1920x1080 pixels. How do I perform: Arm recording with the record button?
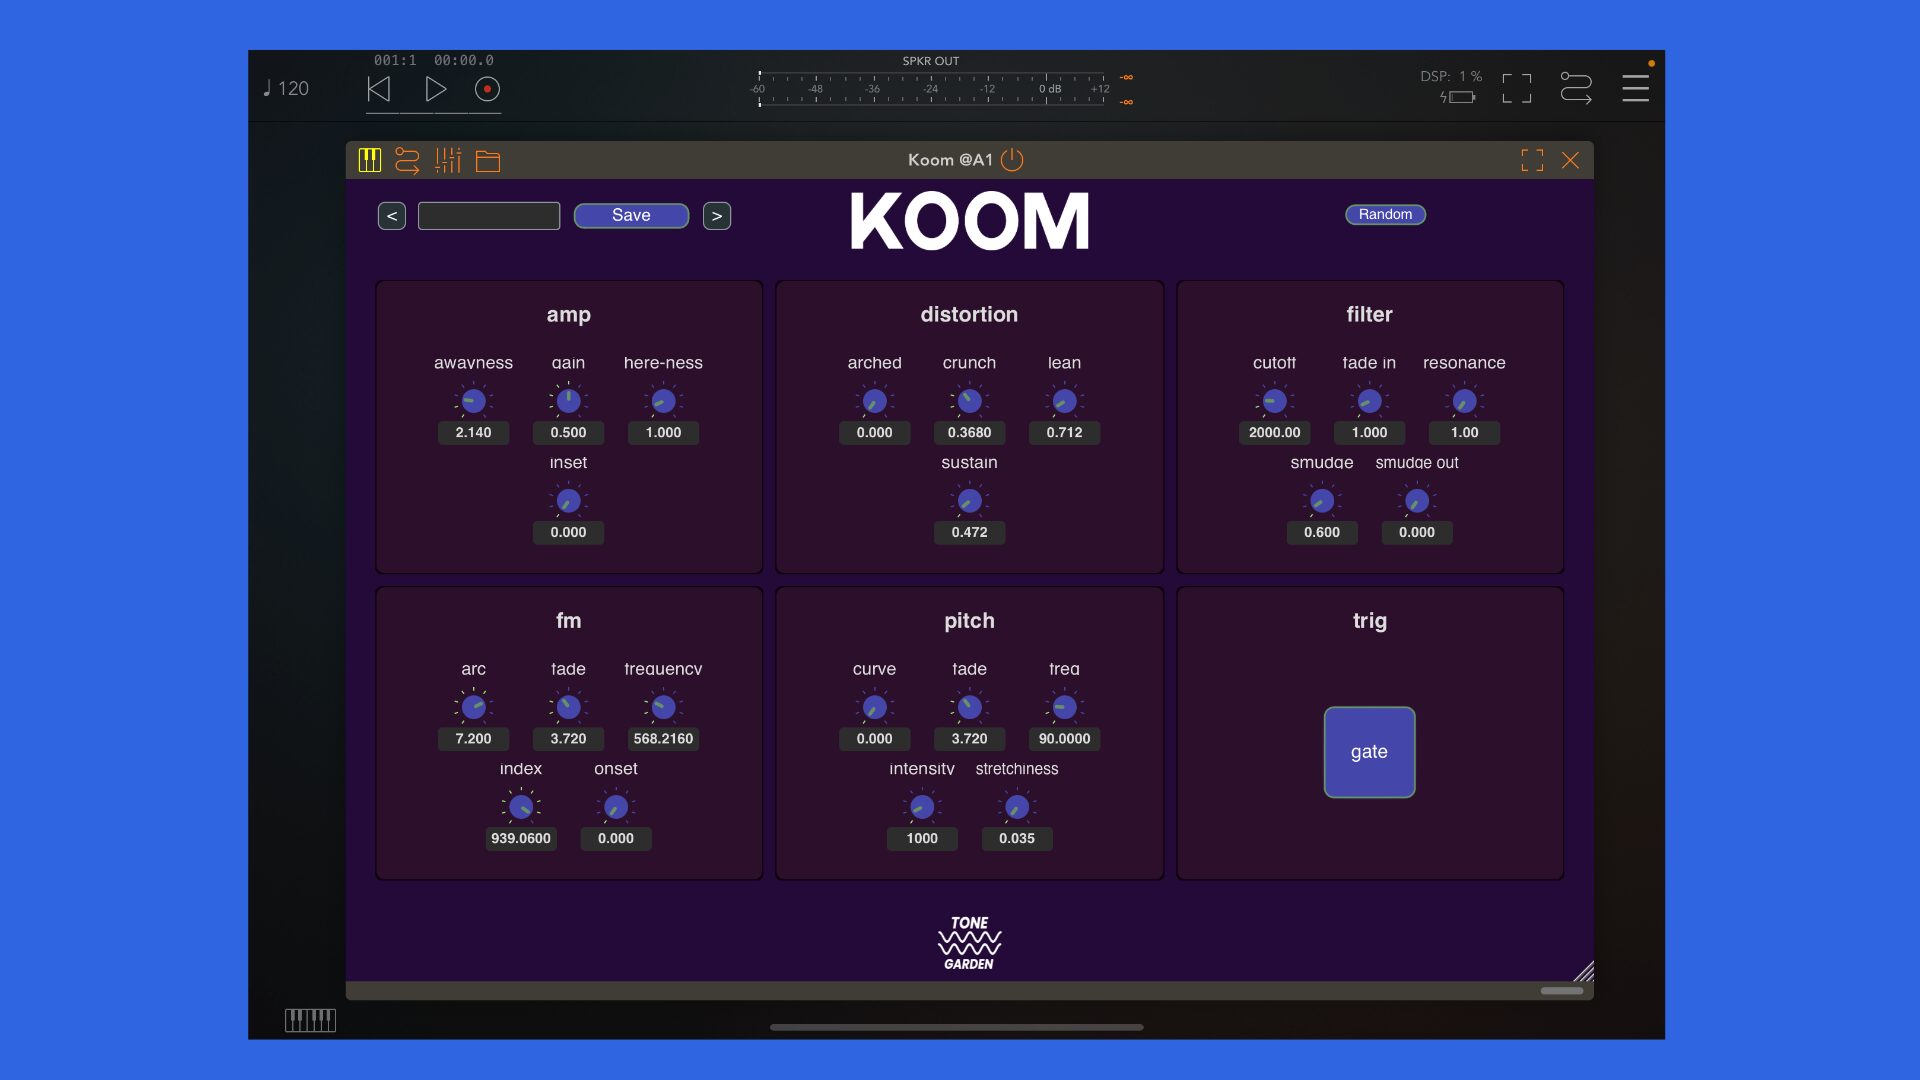click(487, 89)
